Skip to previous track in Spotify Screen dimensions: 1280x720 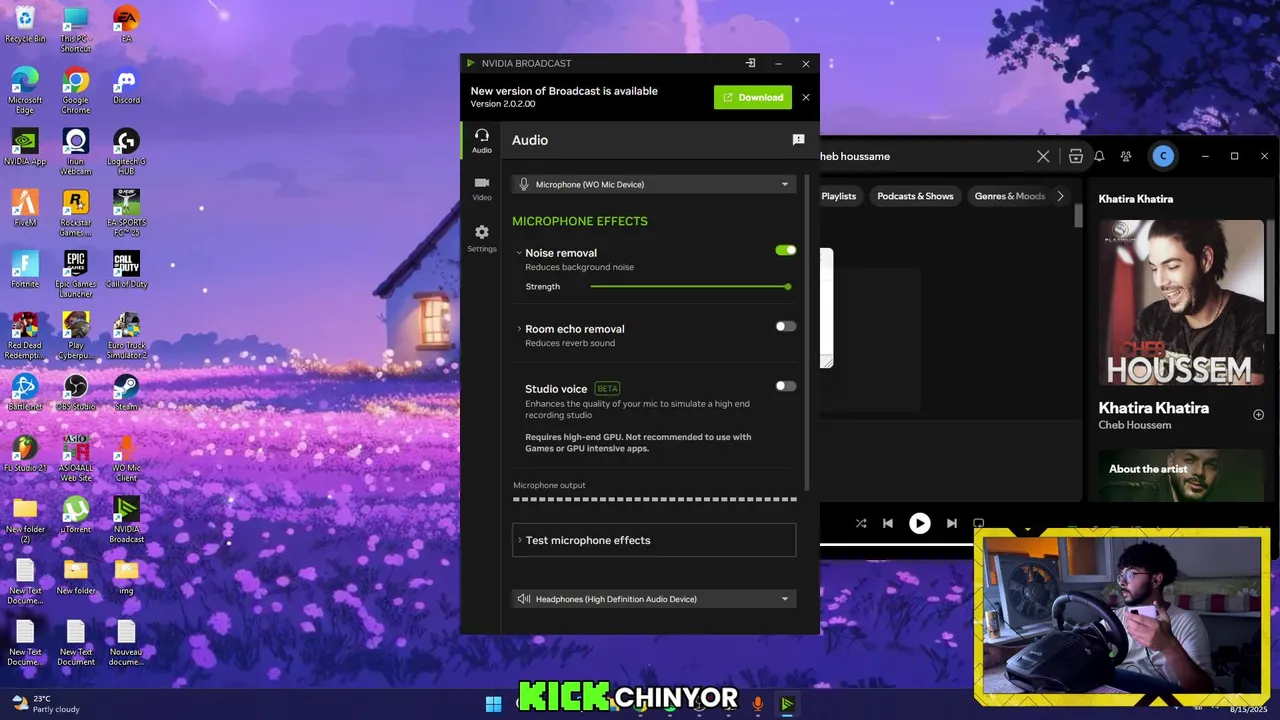pyautogui.click(x=888, y=523)
